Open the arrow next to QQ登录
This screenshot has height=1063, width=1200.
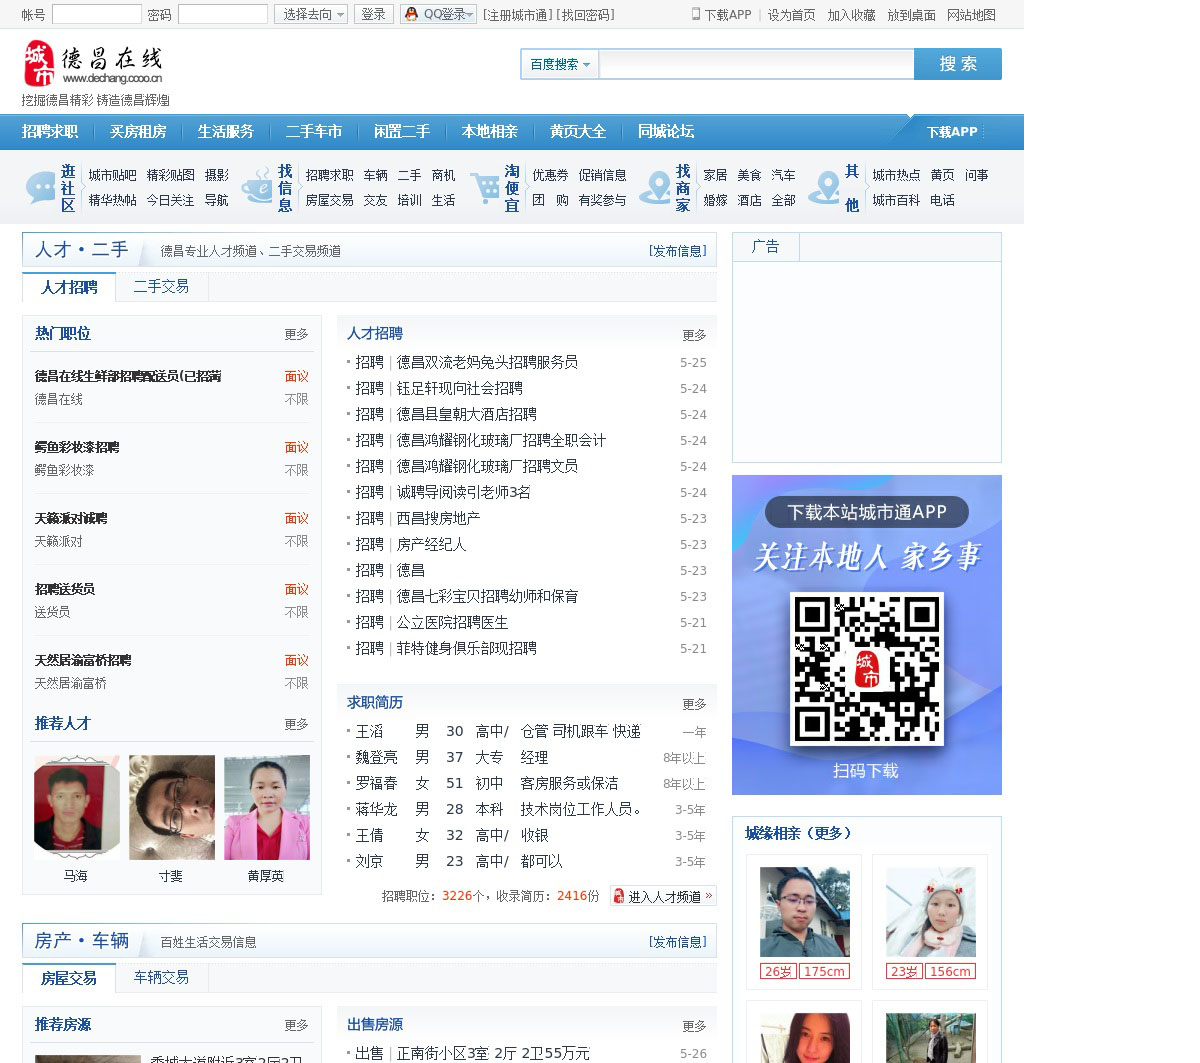(470, 14)
